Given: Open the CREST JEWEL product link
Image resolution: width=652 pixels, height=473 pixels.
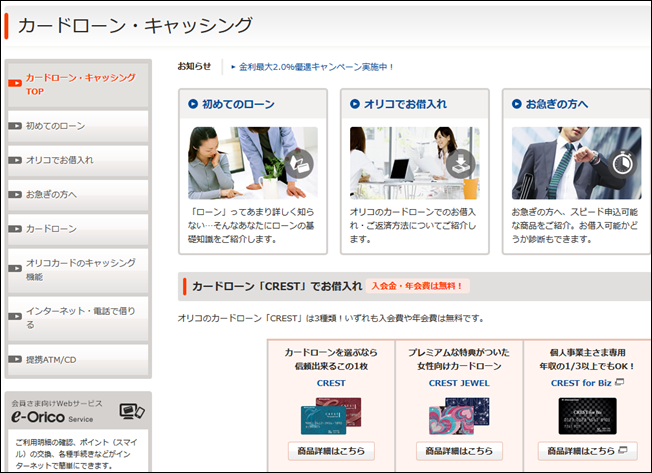Looking at the screenshot, I should [459, 383].
